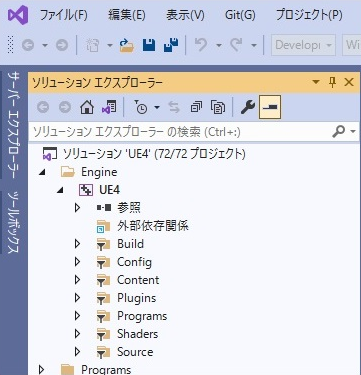Screen dimensions: 361x375
Task: Click the new project toolbar icon
Action: pos(93,45)
